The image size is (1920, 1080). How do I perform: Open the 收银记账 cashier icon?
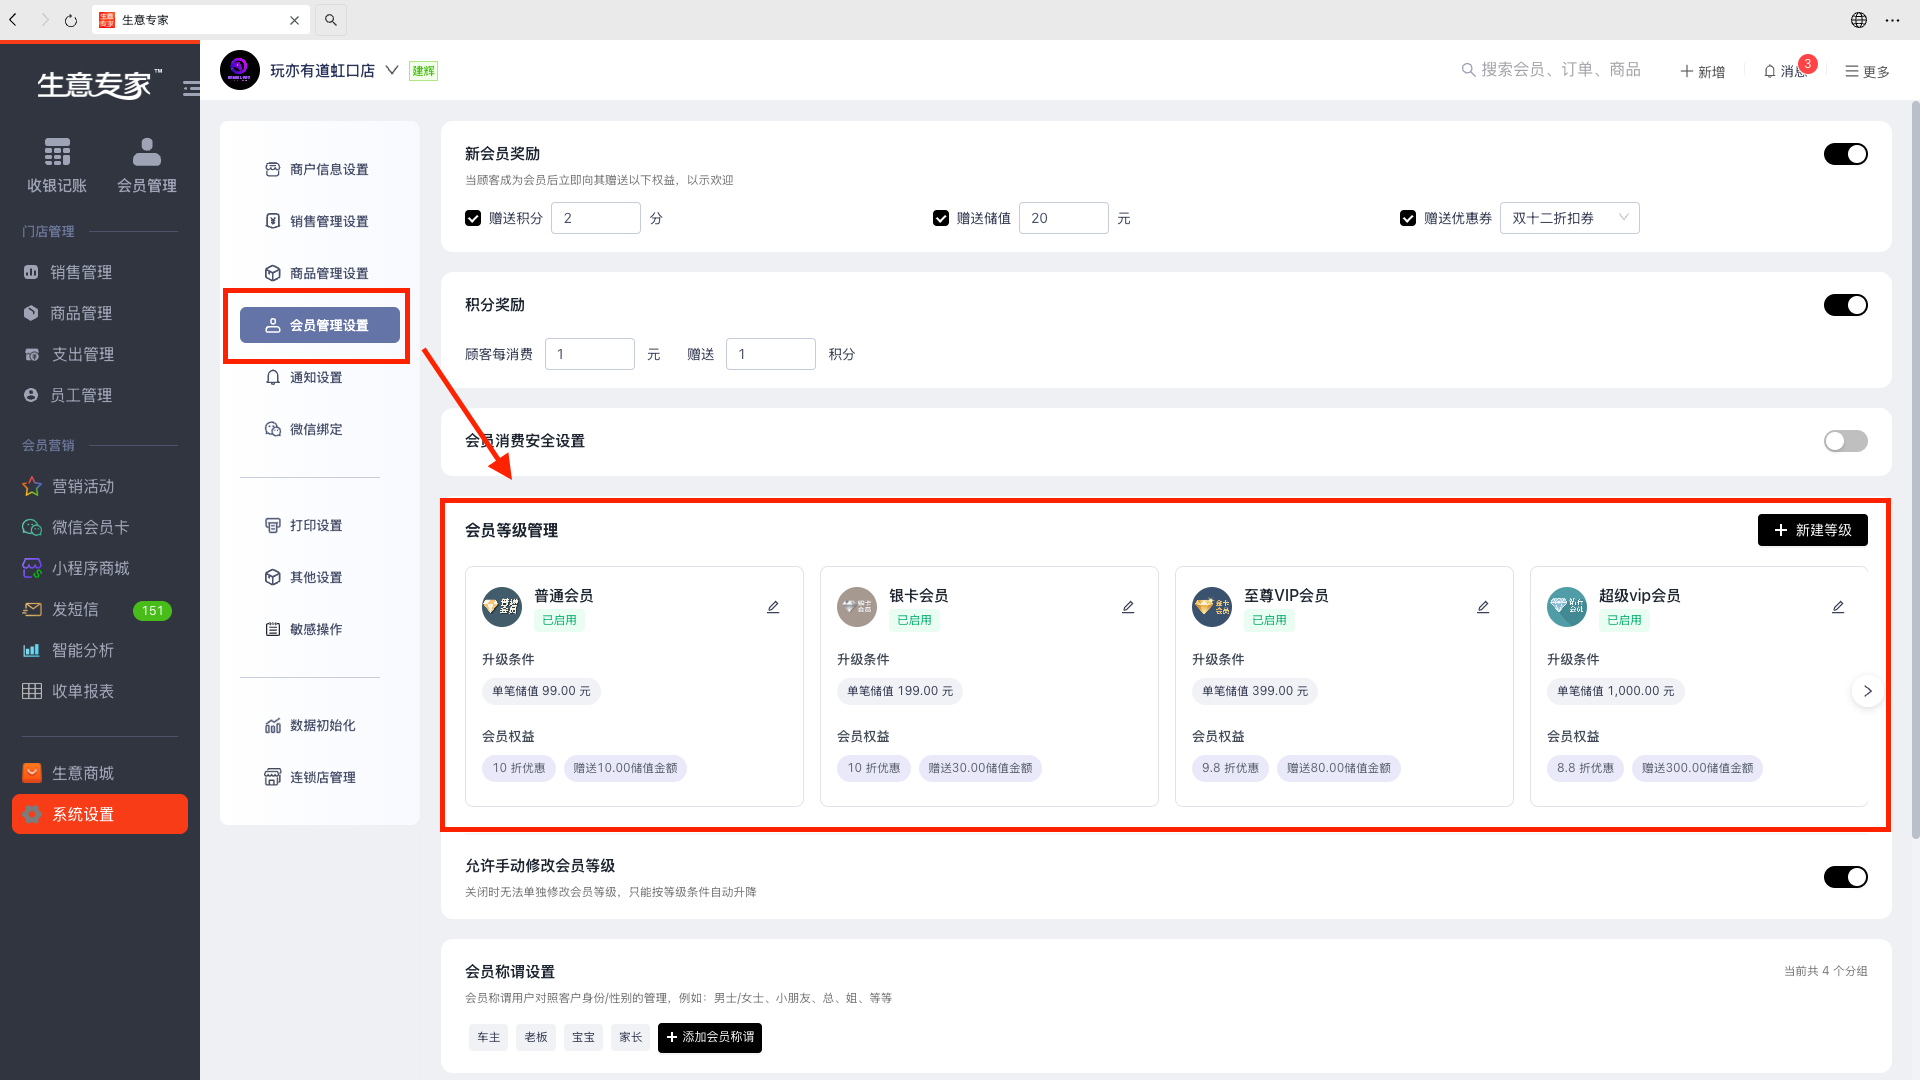57,153
